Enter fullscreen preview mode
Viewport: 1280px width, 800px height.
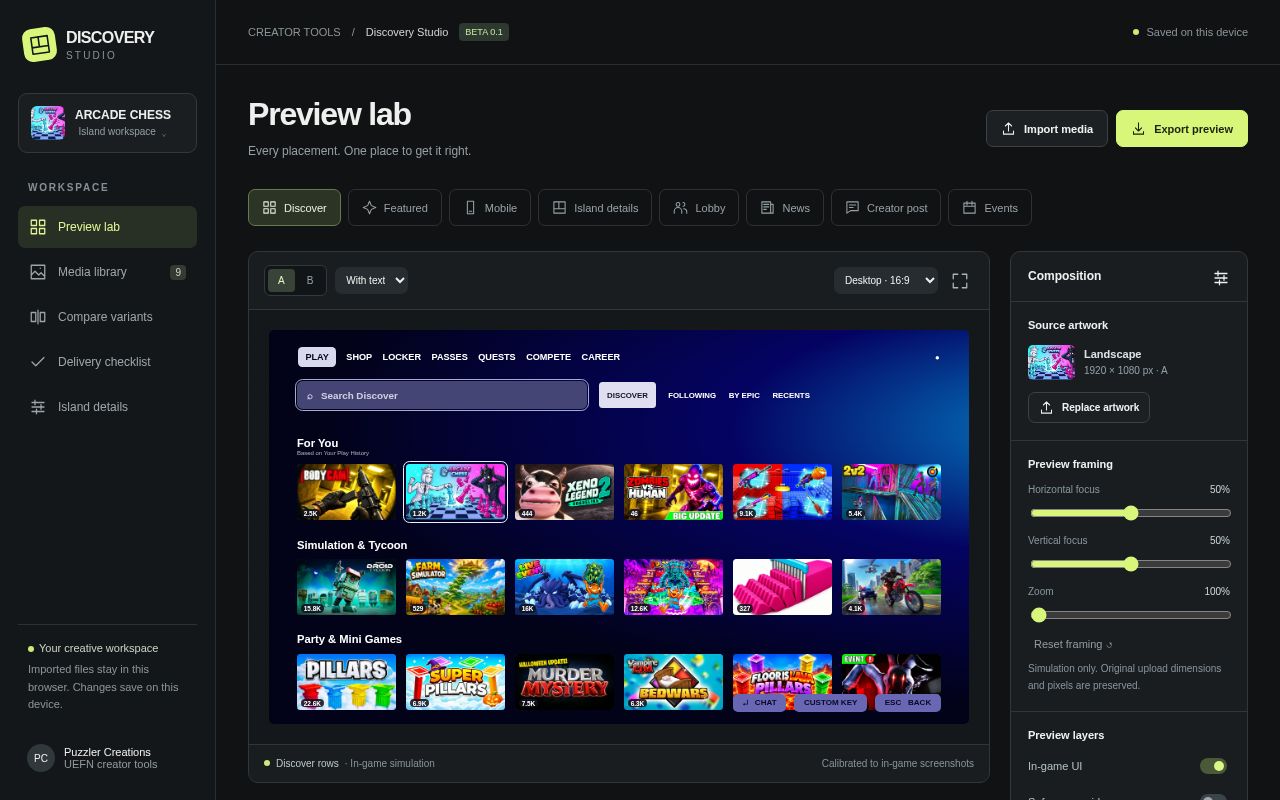pyautogui.click(x=960, y=281)
